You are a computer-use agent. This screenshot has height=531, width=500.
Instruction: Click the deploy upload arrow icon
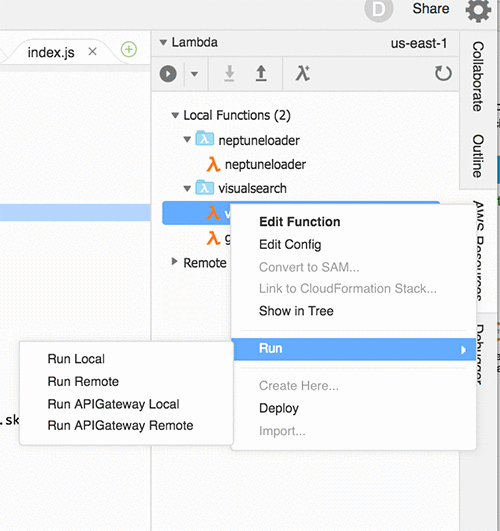pyautogui.click(x=261, y=73)
